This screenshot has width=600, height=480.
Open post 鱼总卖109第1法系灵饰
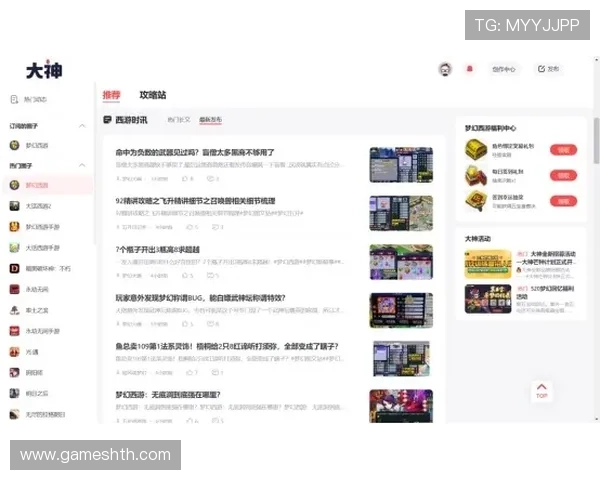coord(227,346)
